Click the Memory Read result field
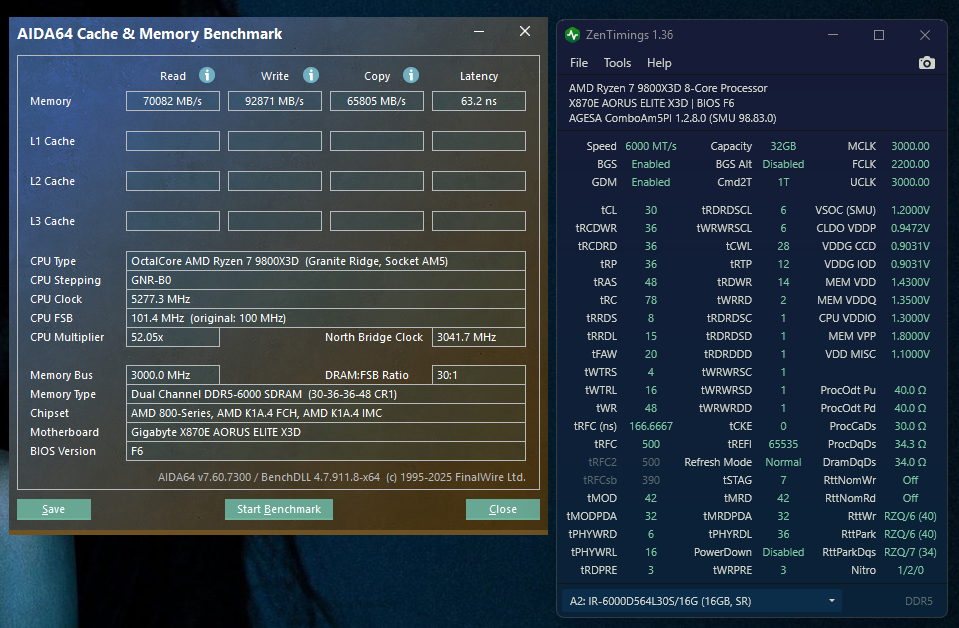The image size is (959, 628). (x=172, y=101)
